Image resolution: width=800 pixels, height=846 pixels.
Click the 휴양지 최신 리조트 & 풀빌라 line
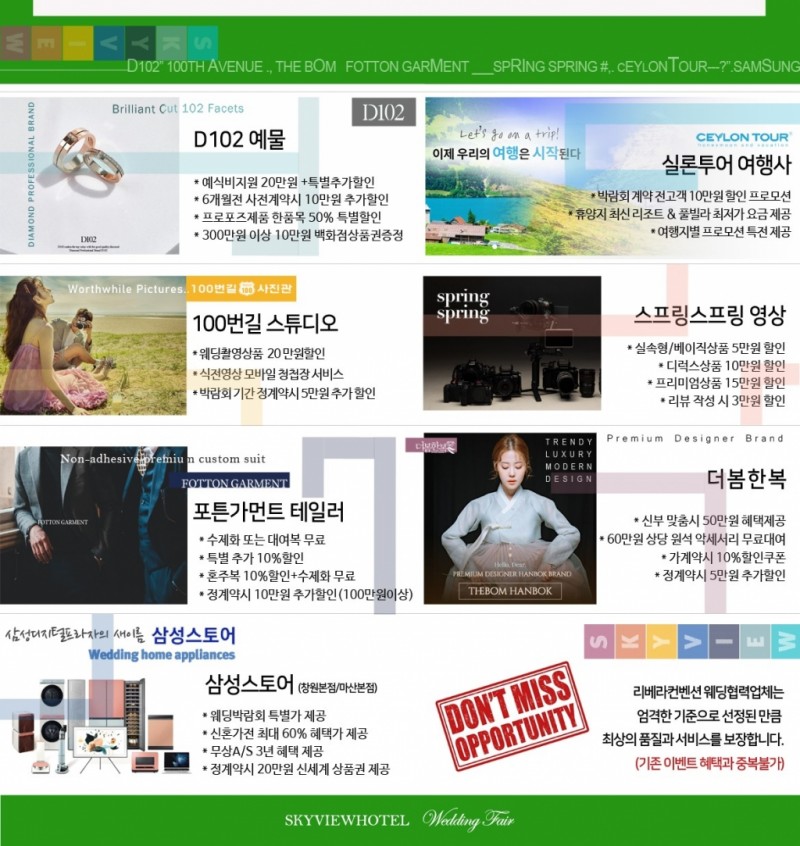(x=680, y=214)
